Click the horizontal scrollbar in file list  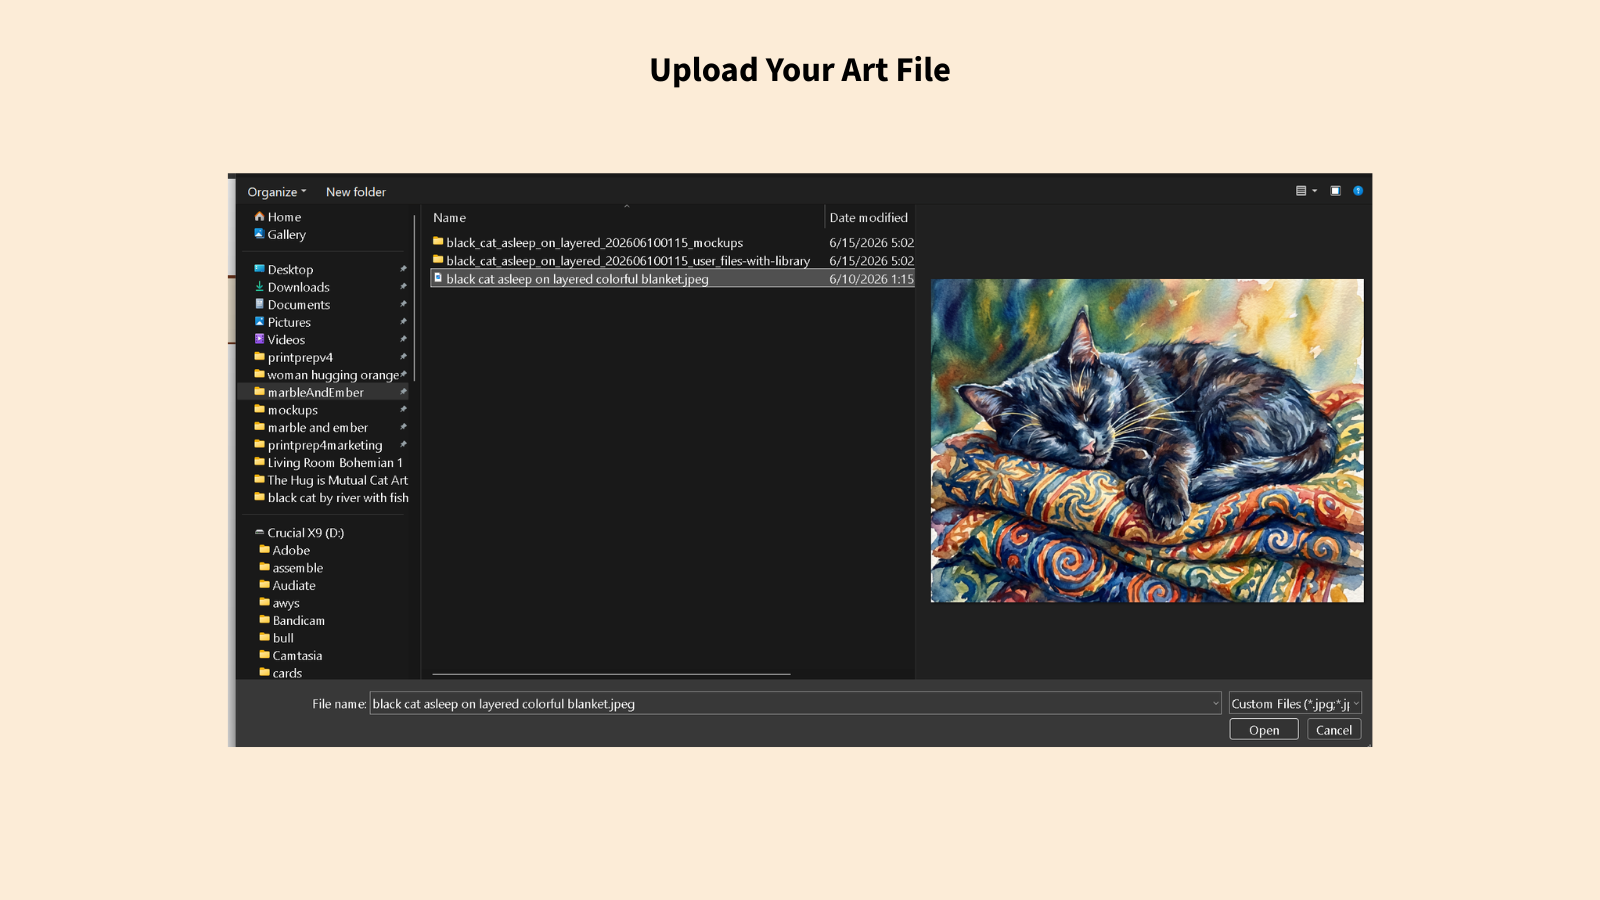610,674
